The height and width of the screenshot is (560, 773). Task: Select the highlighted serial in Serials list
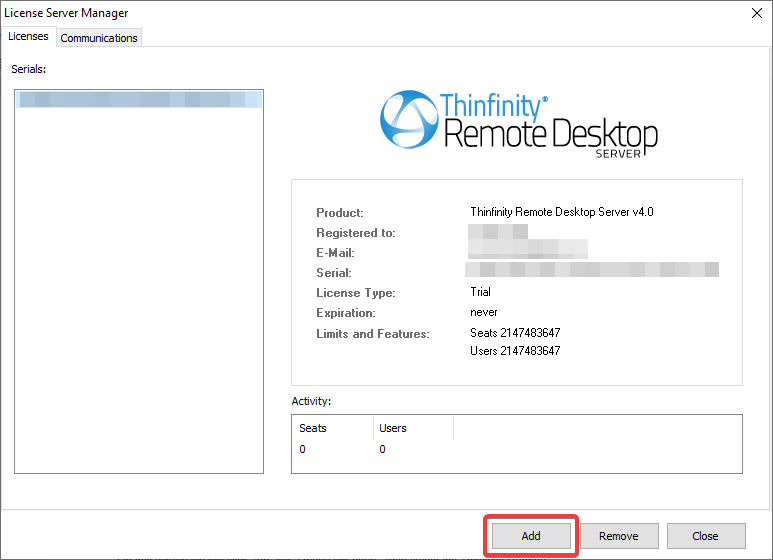click(x=139, y=99)
